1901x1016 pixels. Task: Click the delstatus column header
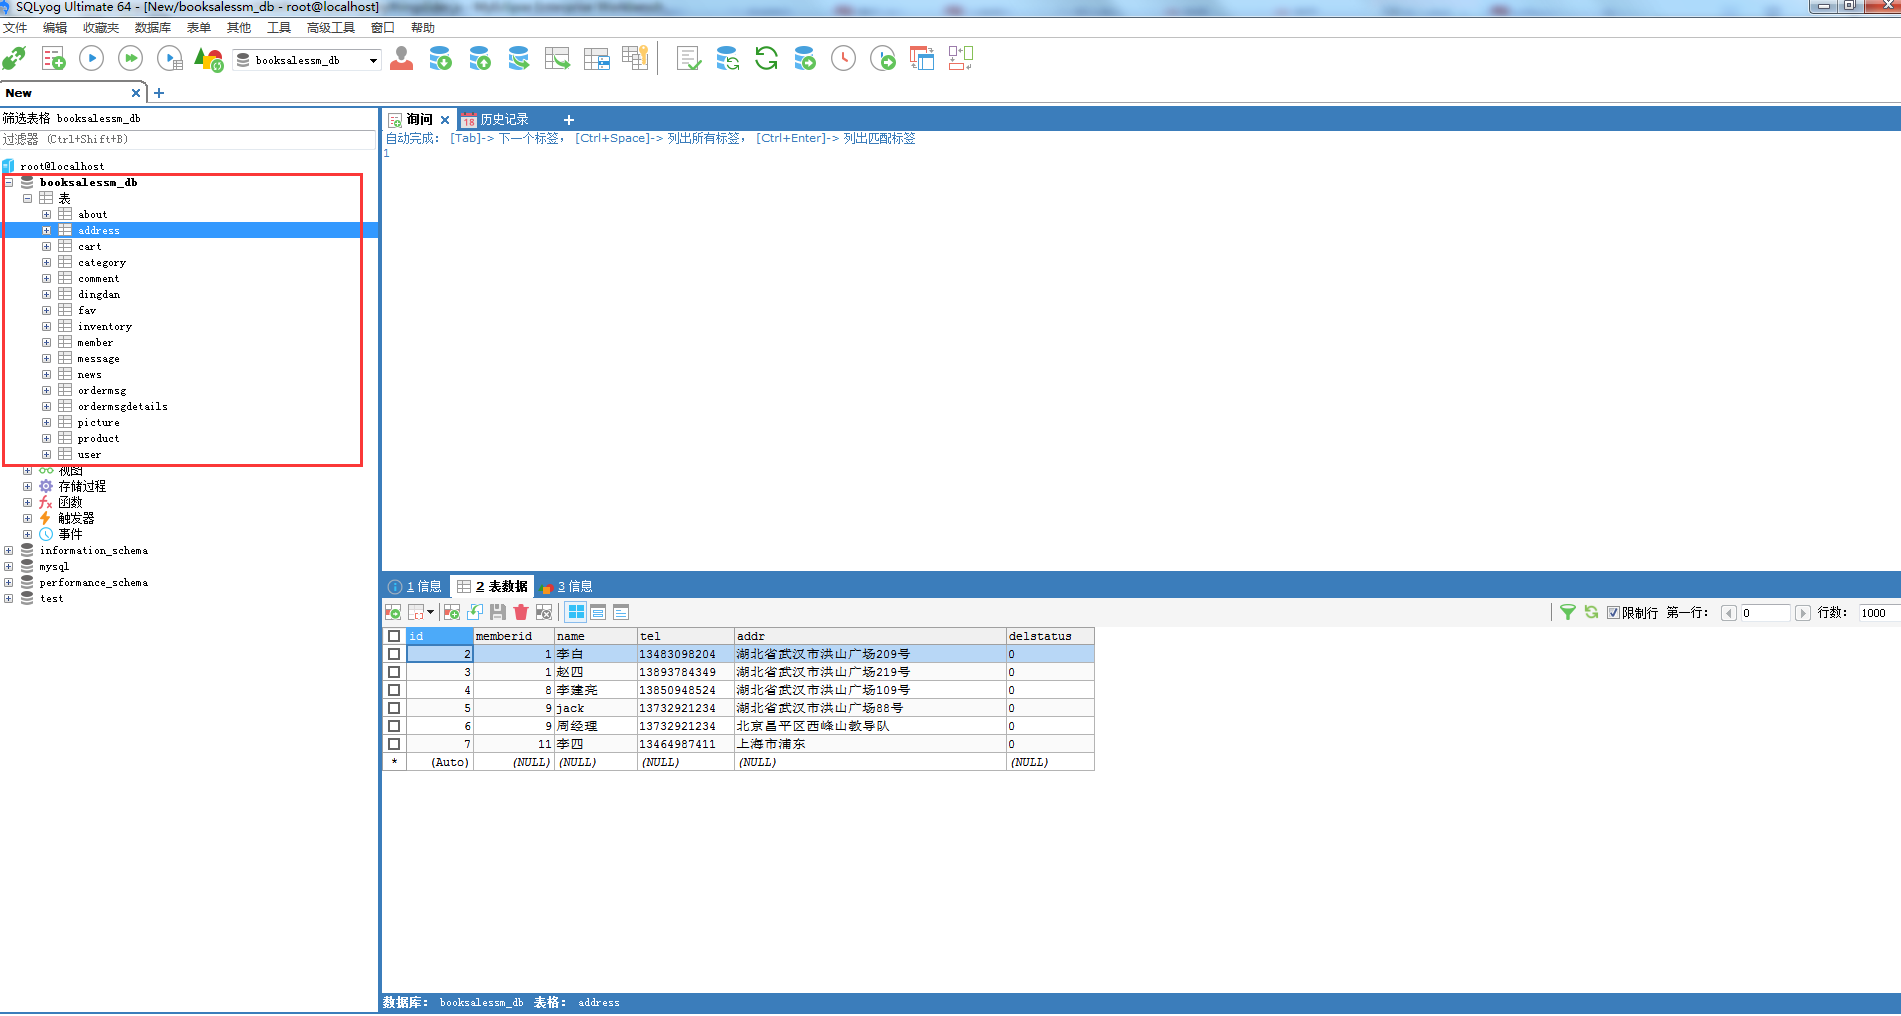tap(1050, 636)
